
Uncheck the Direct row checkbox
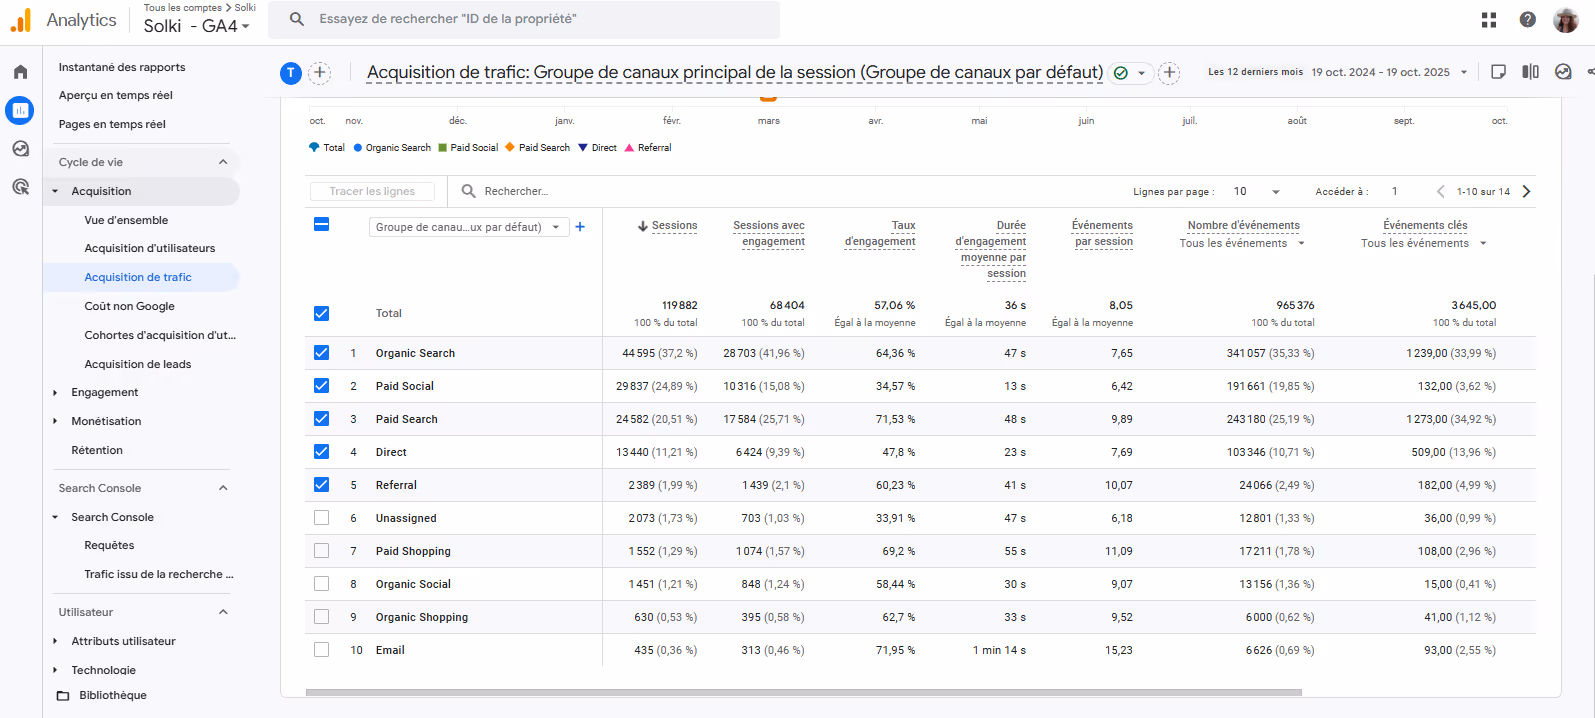tap(321, 451)
